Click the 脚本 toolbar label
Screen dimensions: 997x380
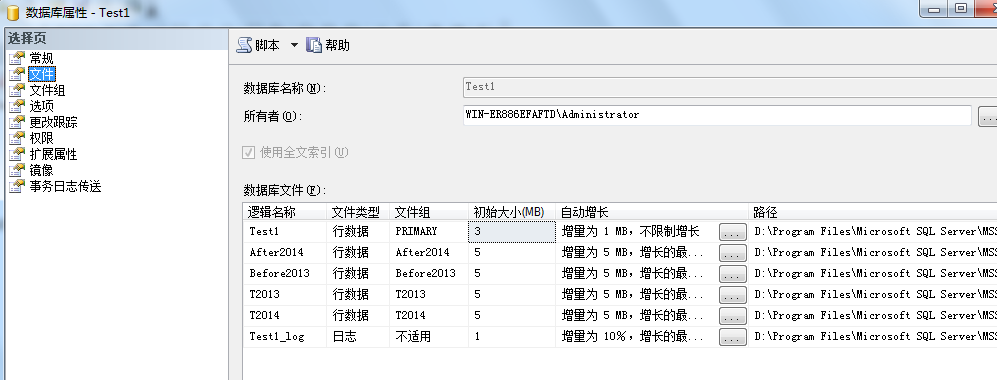pyautogui.click(x=268, y=45)
